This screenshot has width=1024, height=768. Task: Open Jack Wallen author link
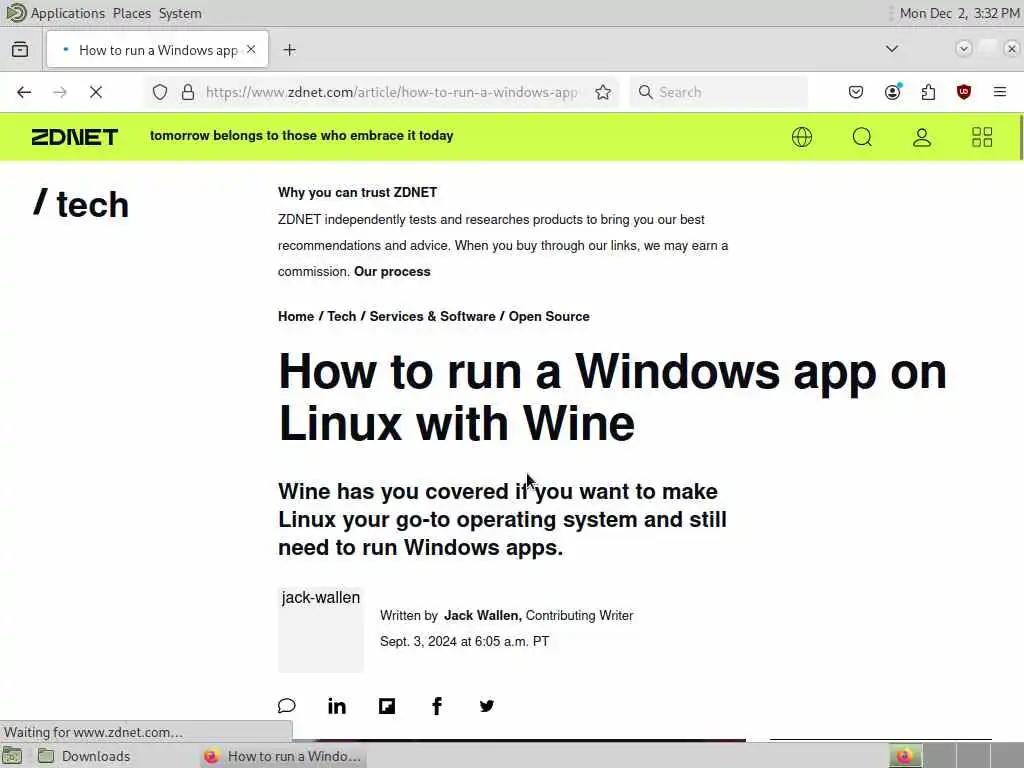point(482,616)
